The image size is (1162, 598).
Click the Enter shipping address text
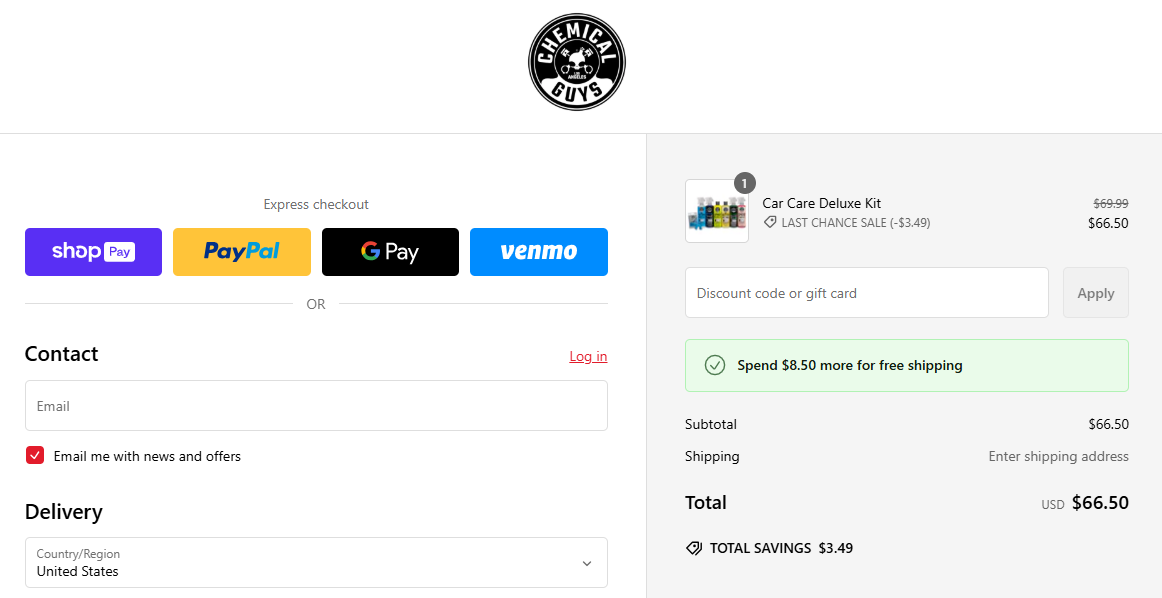[1058, 456]
